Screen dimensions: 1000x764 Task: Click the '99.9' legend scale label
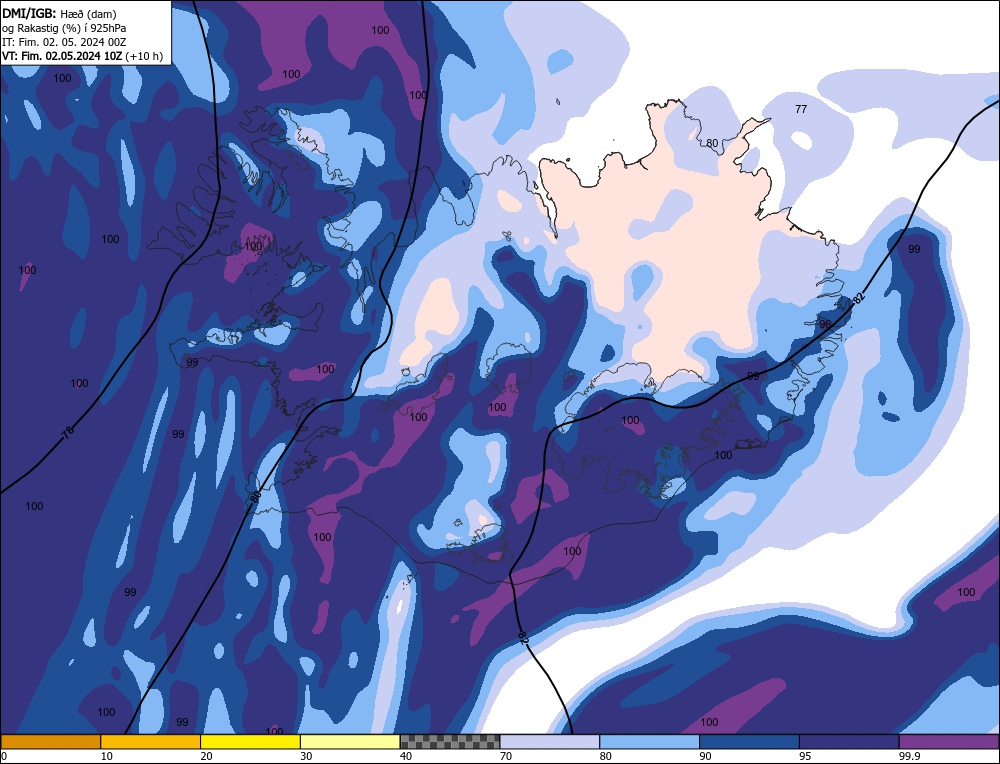(908, 756)
